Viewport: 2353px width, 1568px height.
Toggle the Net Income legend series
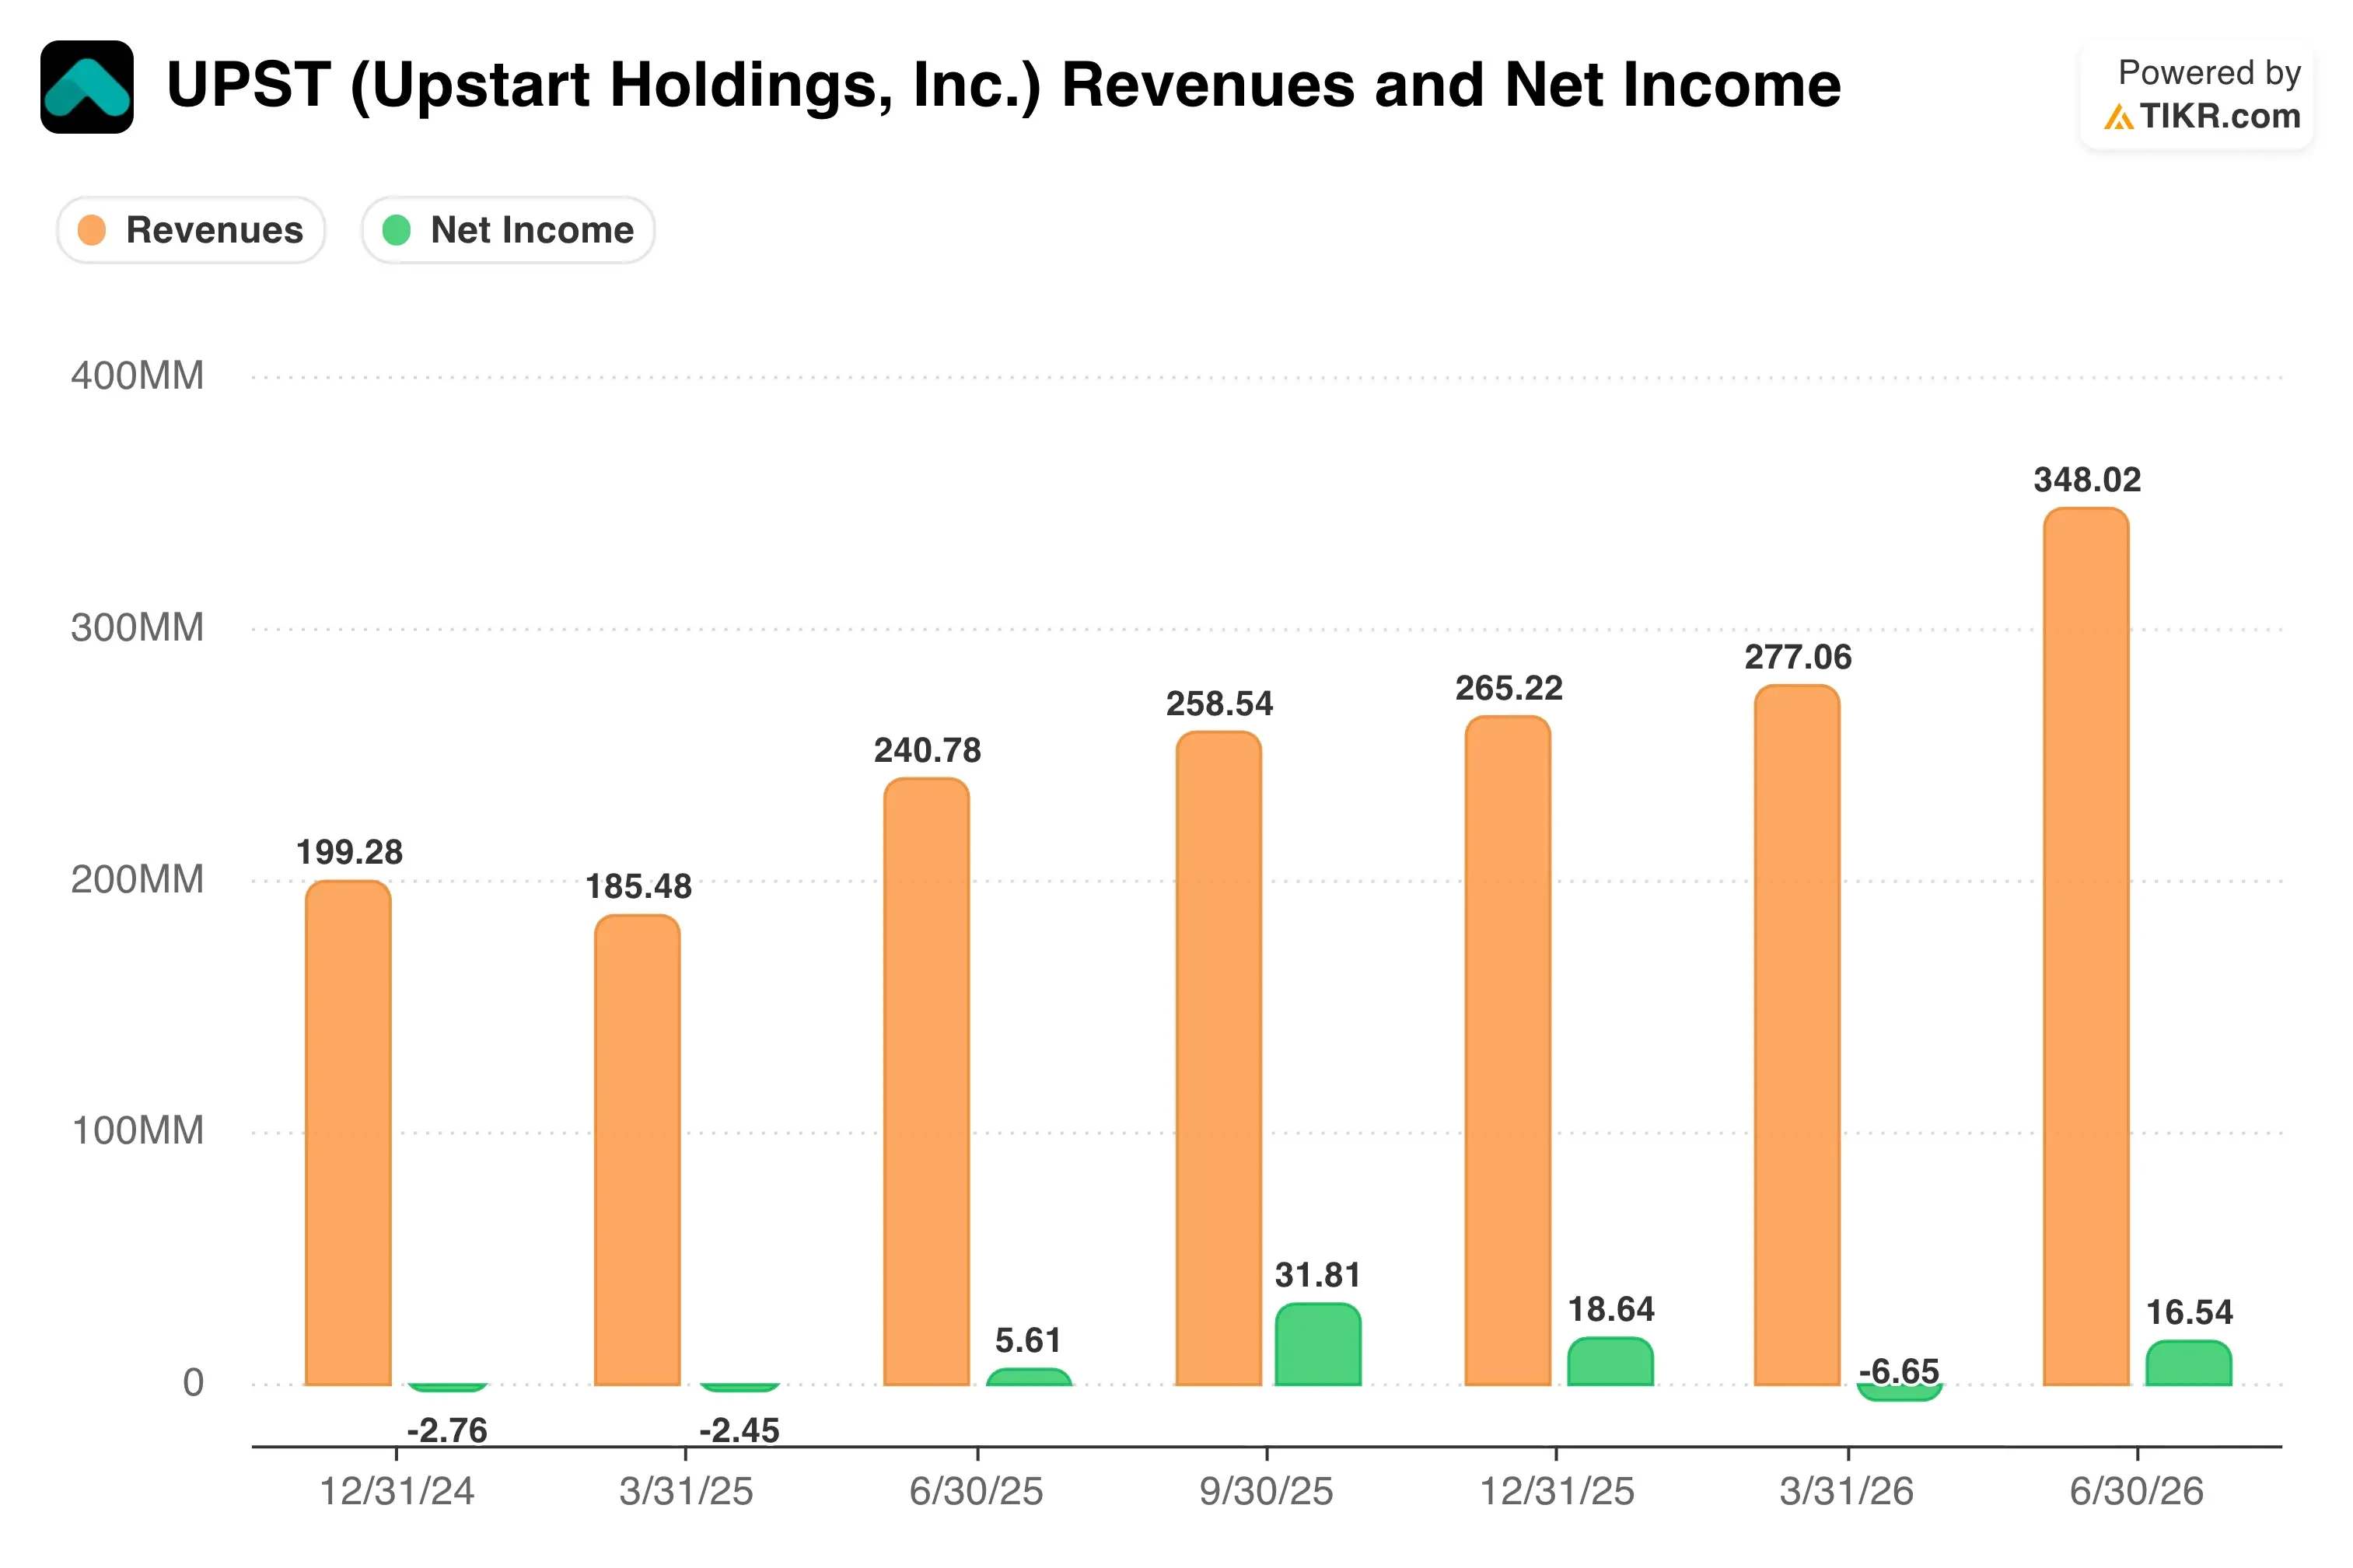(508, 230)
